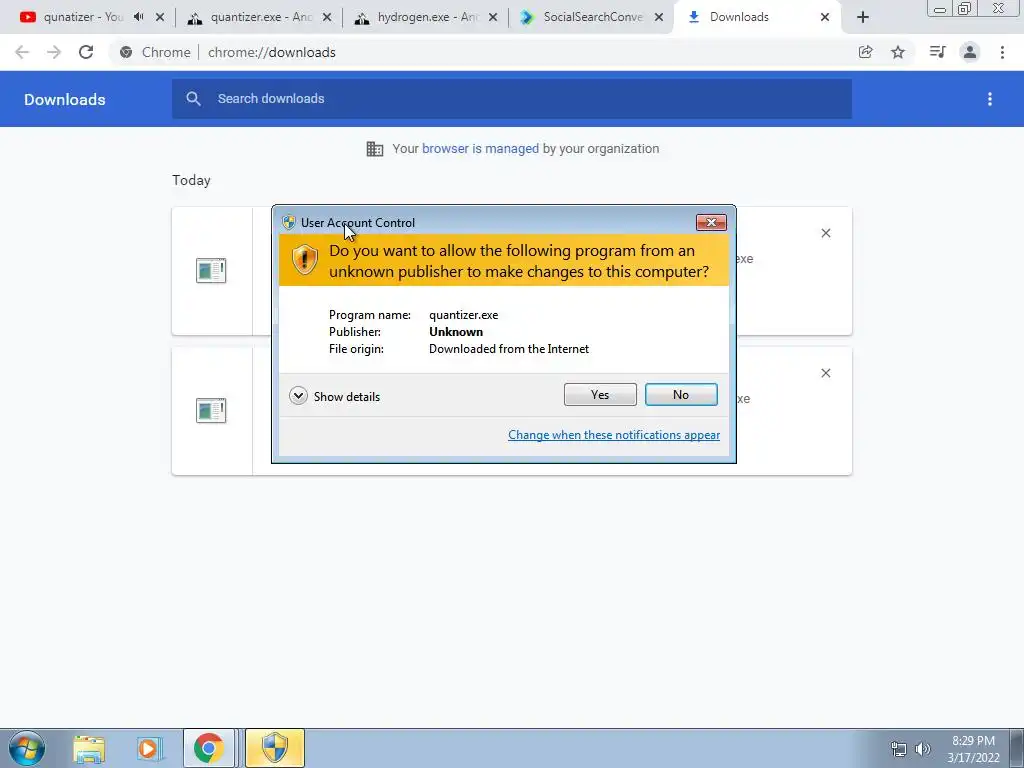Open the Chrome three-dot menu
Screen dimensions: 1024x768
[x=1002, y=52]
